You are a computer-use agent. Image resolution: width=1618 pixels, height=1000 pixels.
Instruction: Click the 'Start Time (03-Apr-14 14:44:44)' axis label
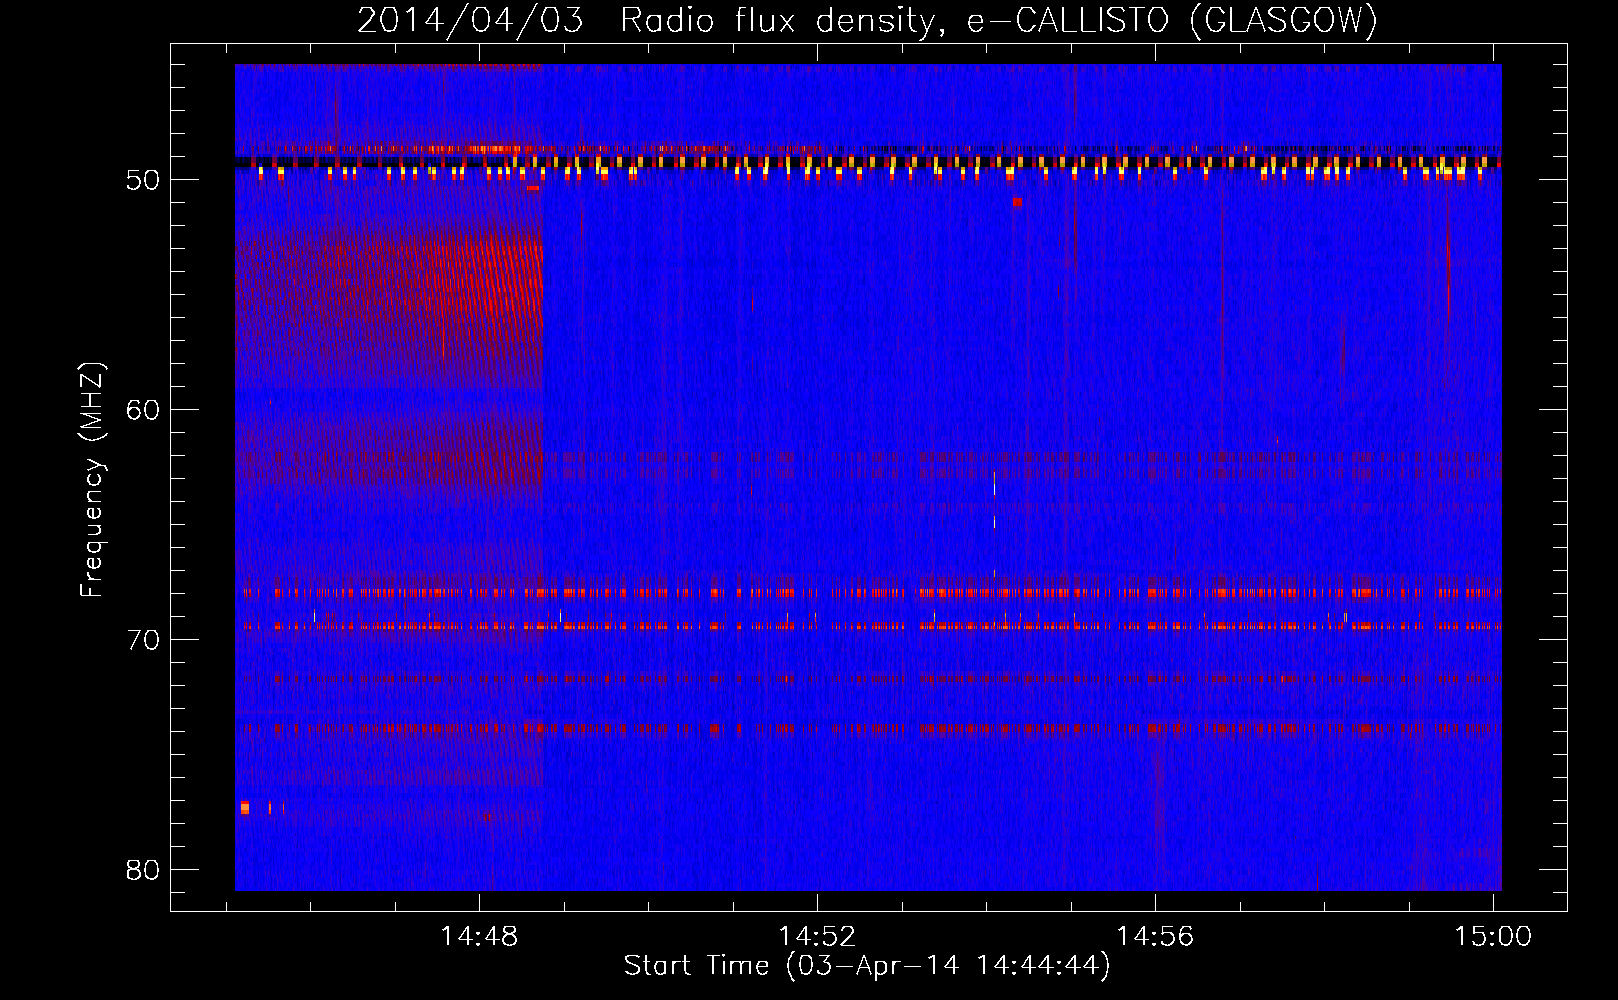[x=867, y=966]
